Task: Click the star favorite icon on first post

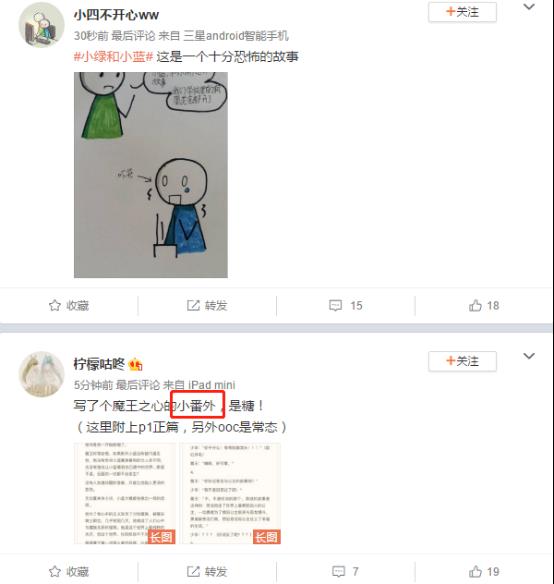Action: point(55,305)
